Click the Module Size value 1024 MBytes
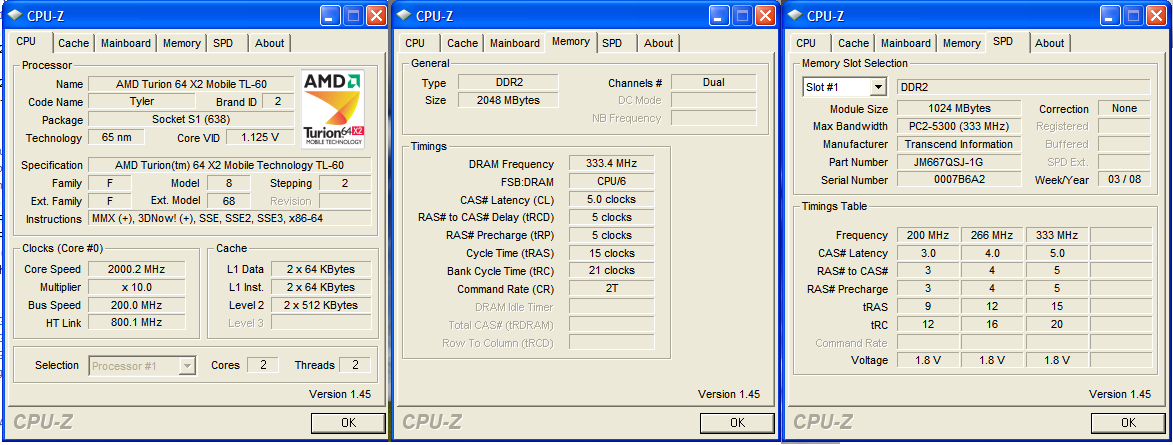The height and width of the screenshot is (445, 1173). point(959,108)
